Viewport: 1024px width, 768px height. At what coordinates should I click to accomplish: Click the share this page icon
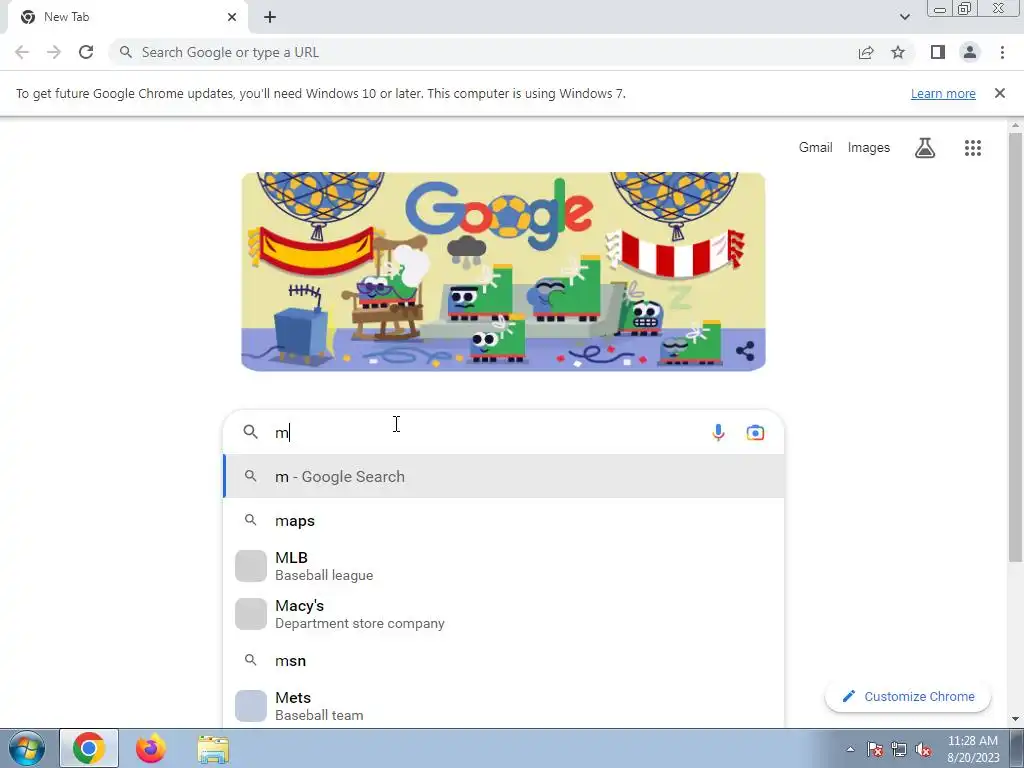pyautogui.click(x=866, y=52)
